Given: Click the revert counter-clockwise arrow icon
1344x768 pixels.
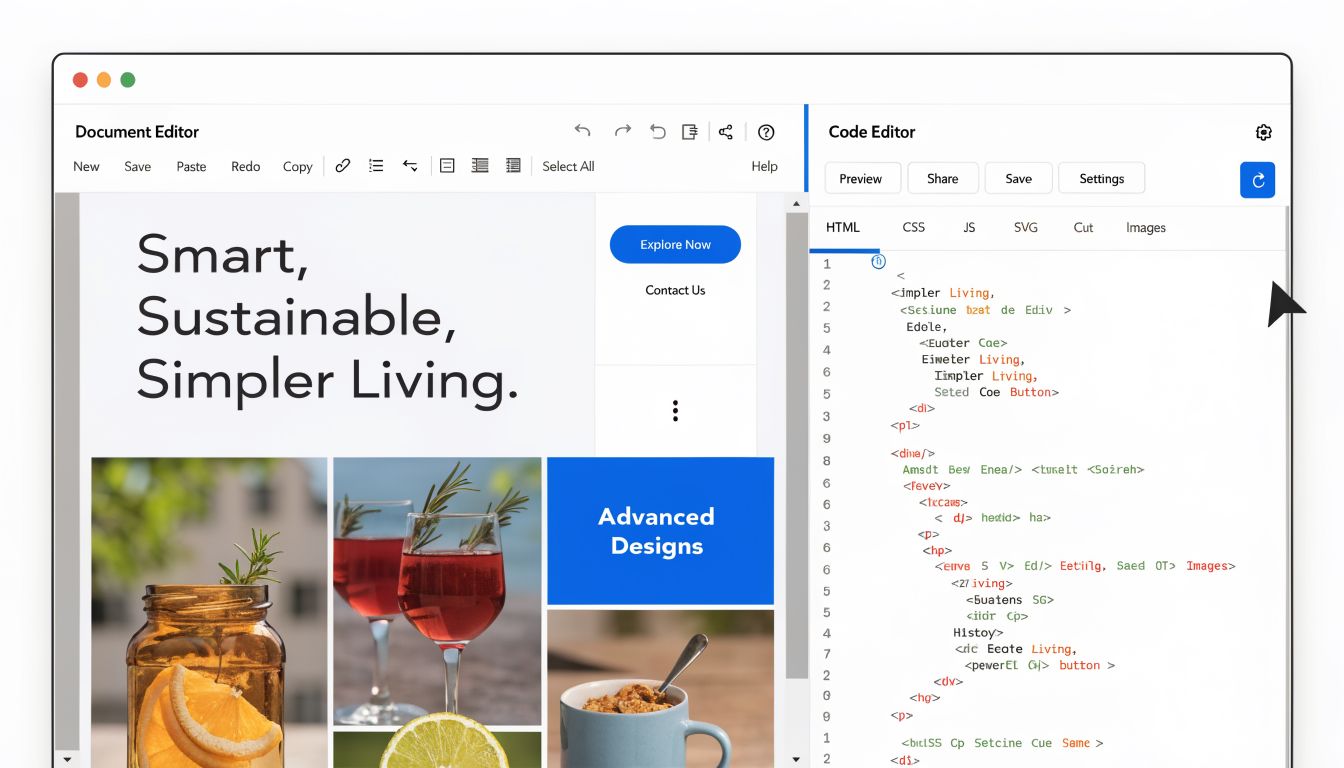Looking at the screenshot, I should (x=657, y=131).
